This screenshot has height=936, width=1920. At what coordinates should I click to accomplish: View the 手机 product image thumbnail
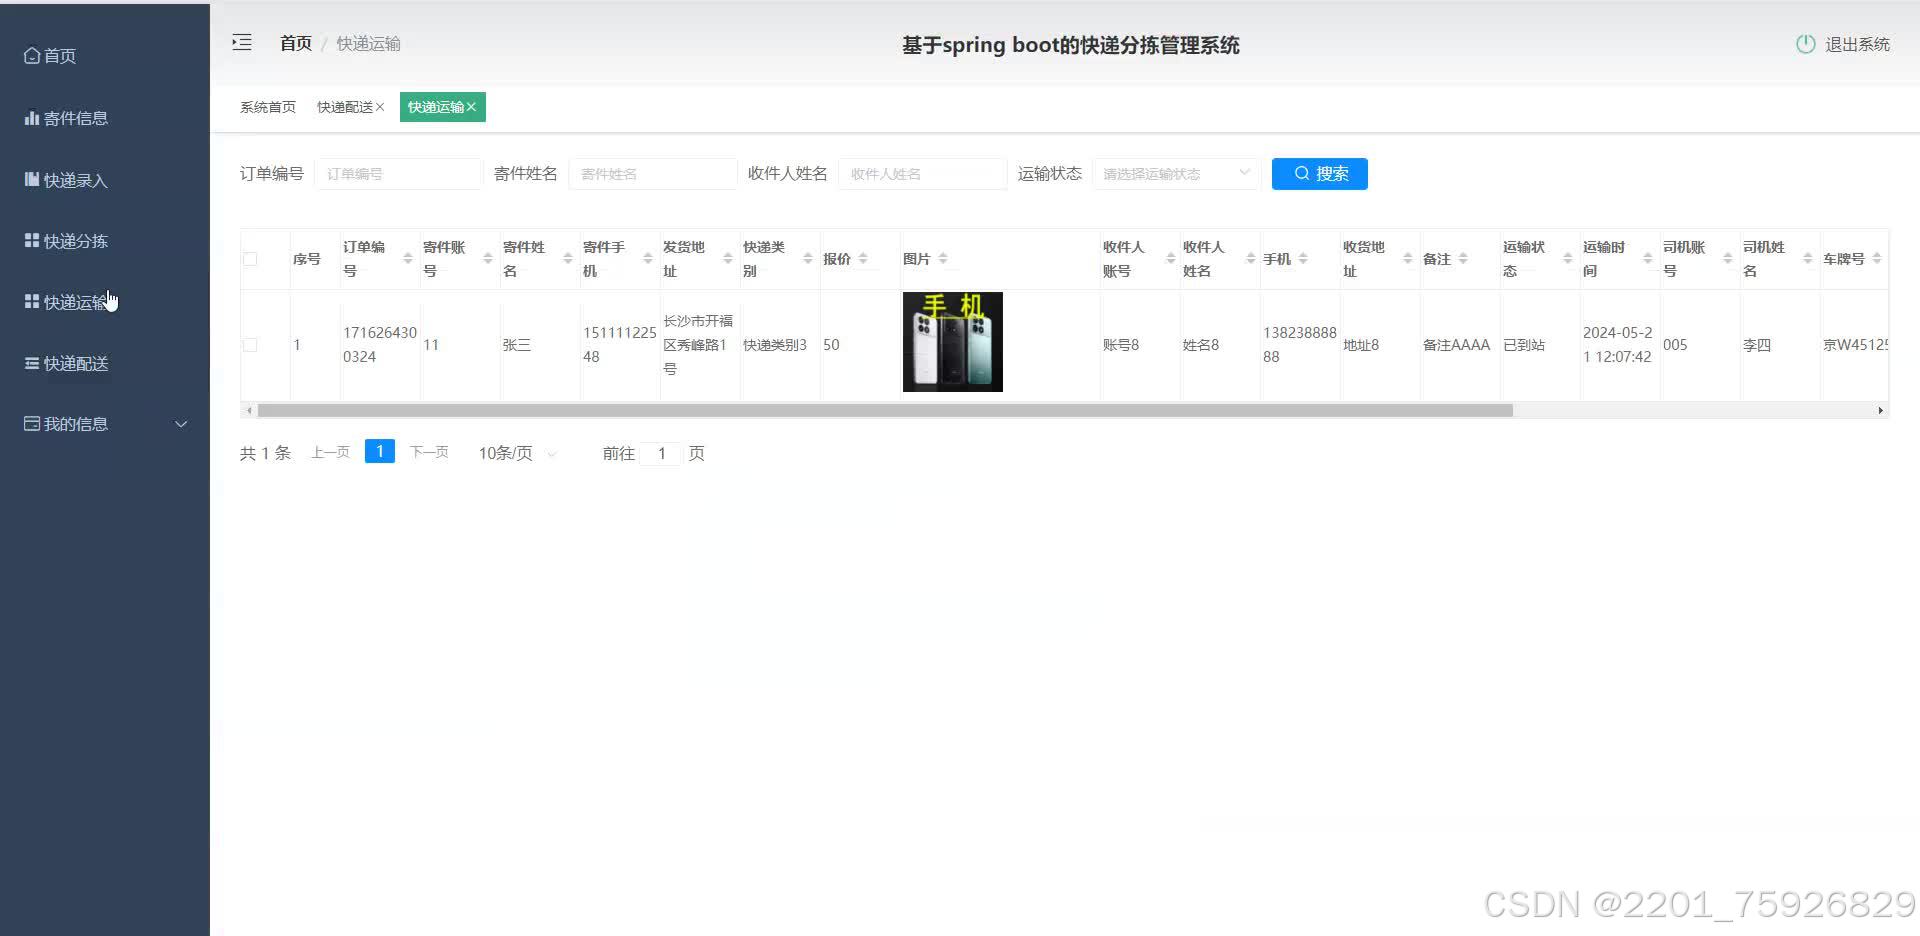[x=952, y=341]
